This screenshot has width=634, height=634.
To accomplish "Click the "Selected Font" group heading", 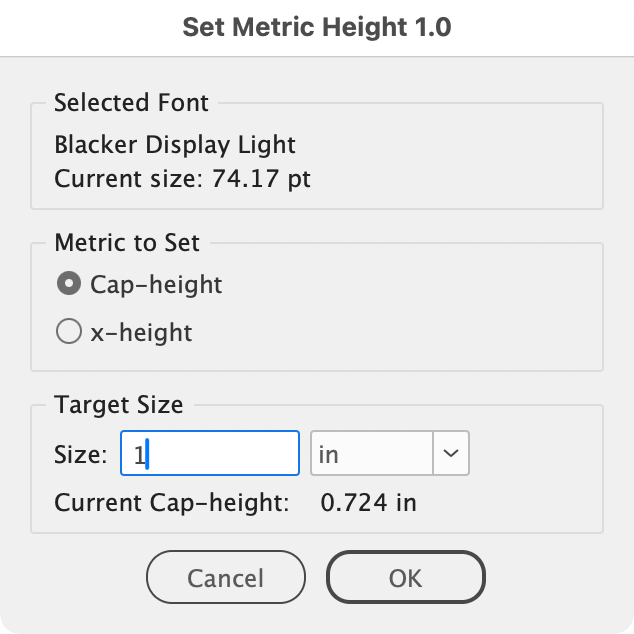I will click(x=131, y=102).
